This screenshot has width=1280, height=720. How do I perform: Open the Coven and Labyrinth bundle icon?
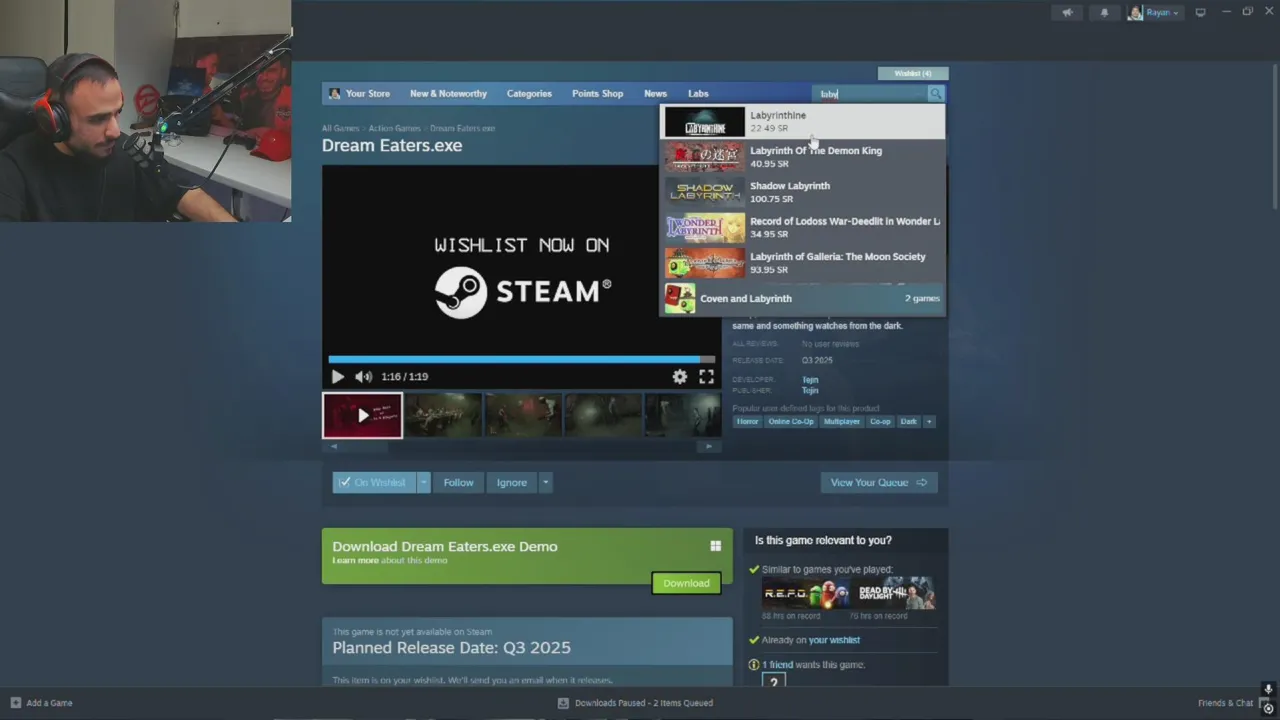[x=680, y=299]
